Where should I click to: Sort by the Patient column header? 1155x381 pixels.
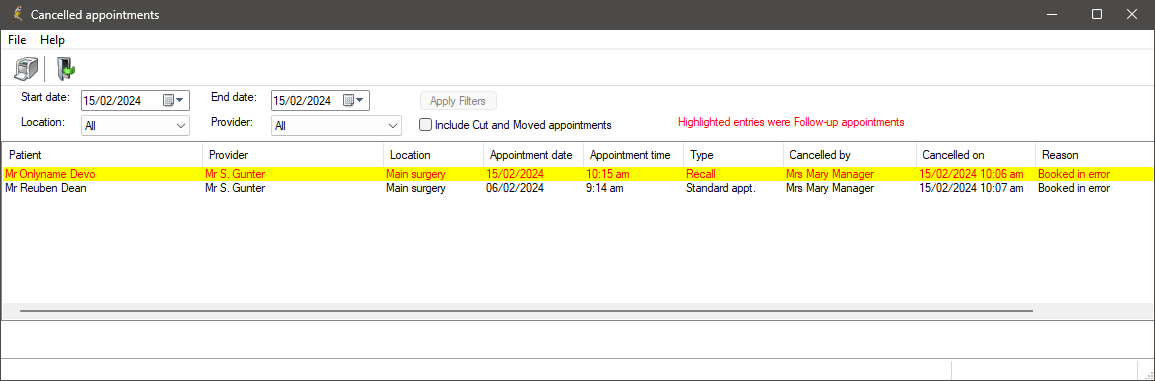coord(102,155)
